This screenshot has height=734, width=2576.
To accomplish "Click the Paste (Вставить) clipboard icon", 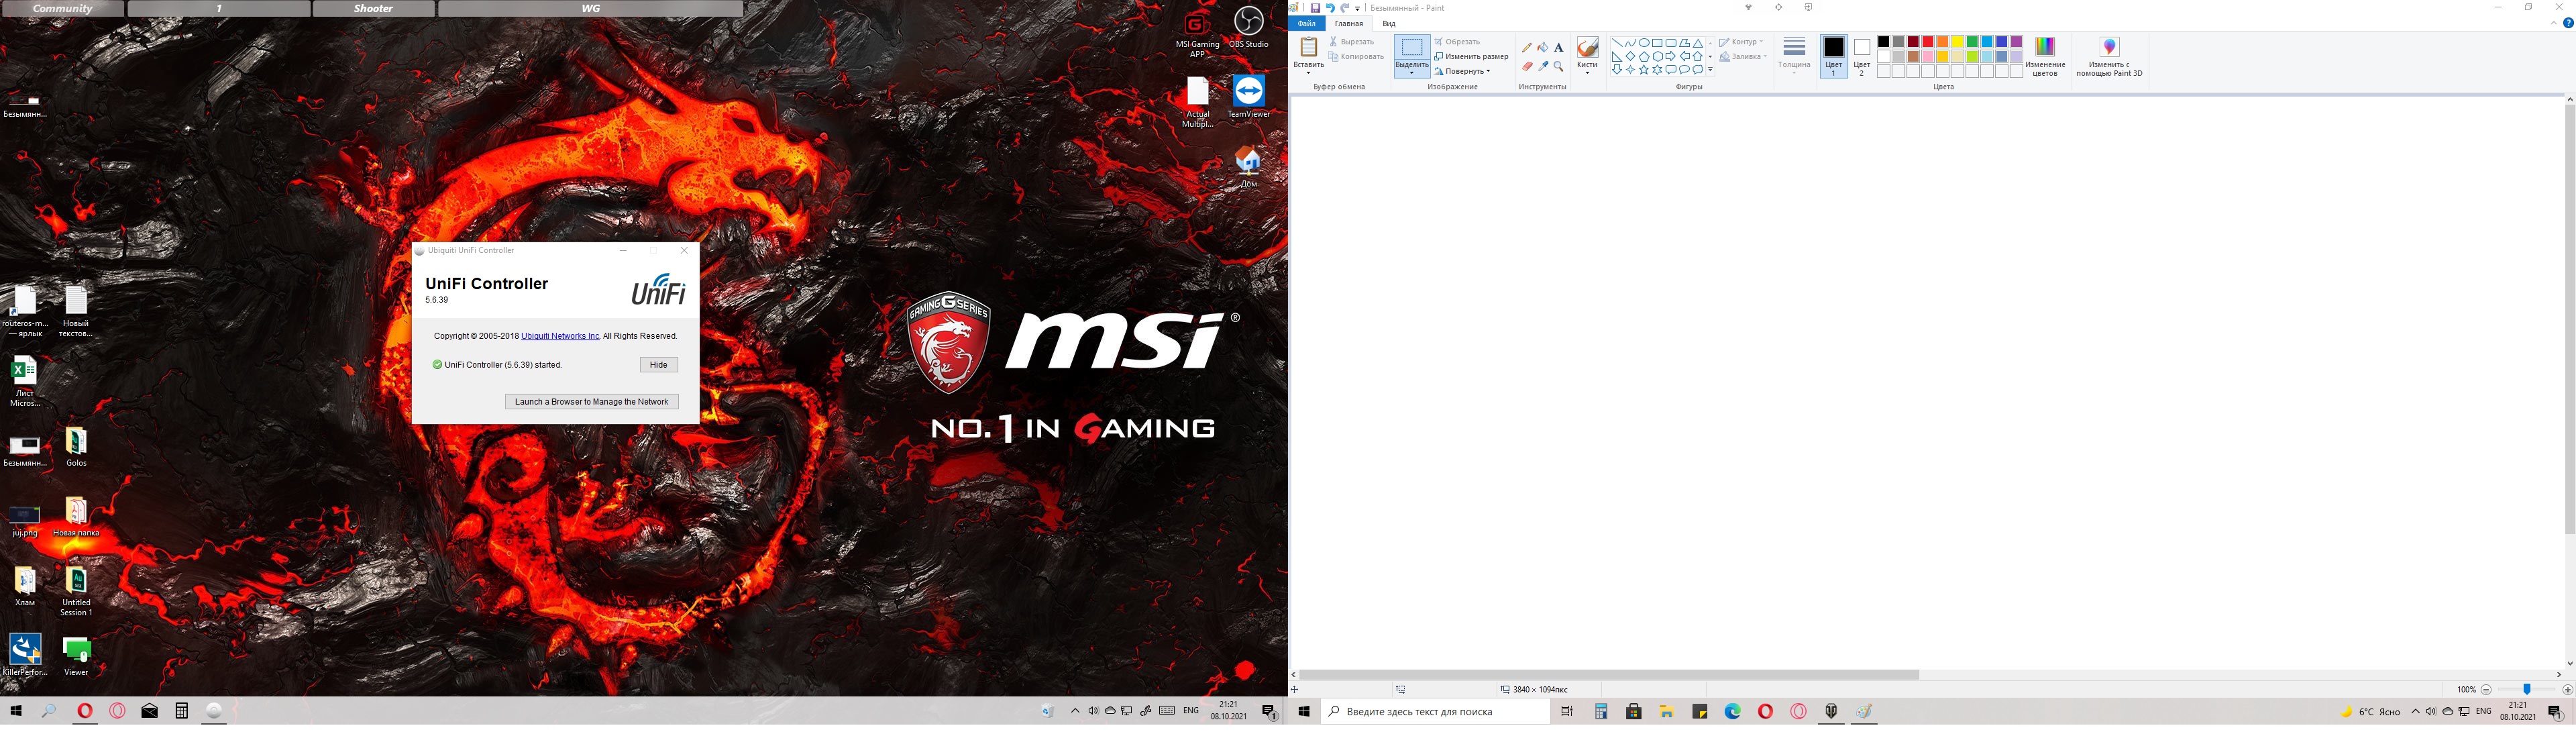I will (x=1308, y=48).
